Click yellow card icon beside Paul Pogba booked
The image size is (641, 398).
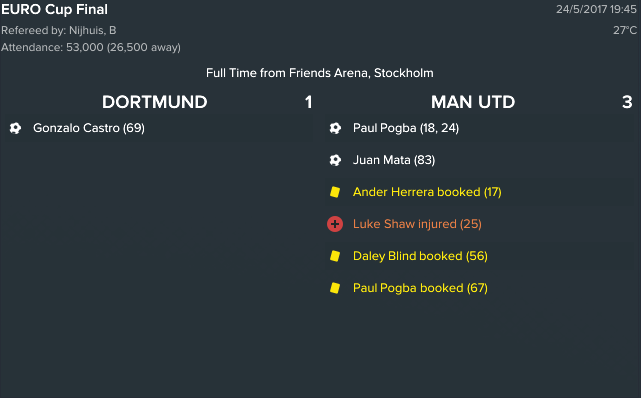(335, 288)
